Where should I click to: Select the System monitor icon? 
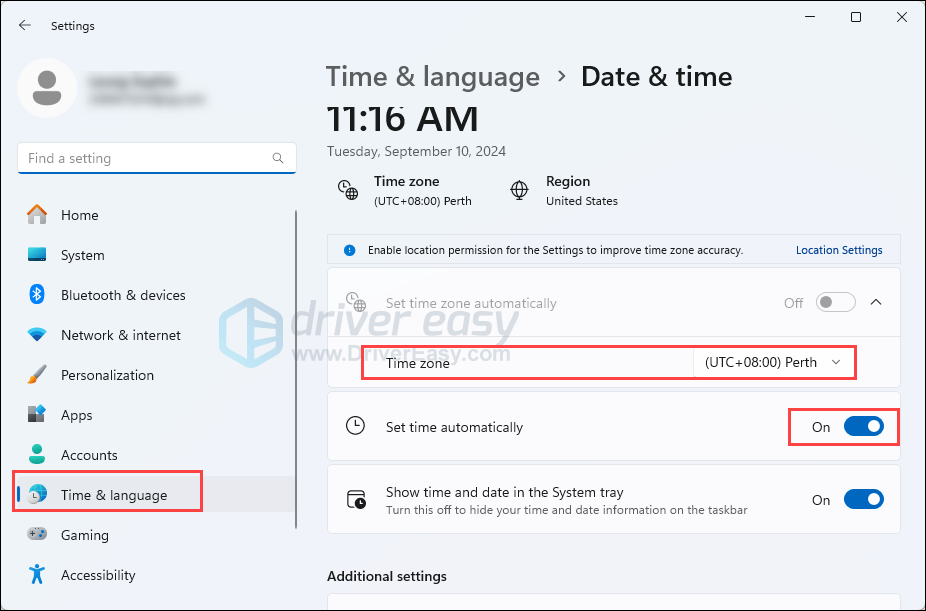37,254
